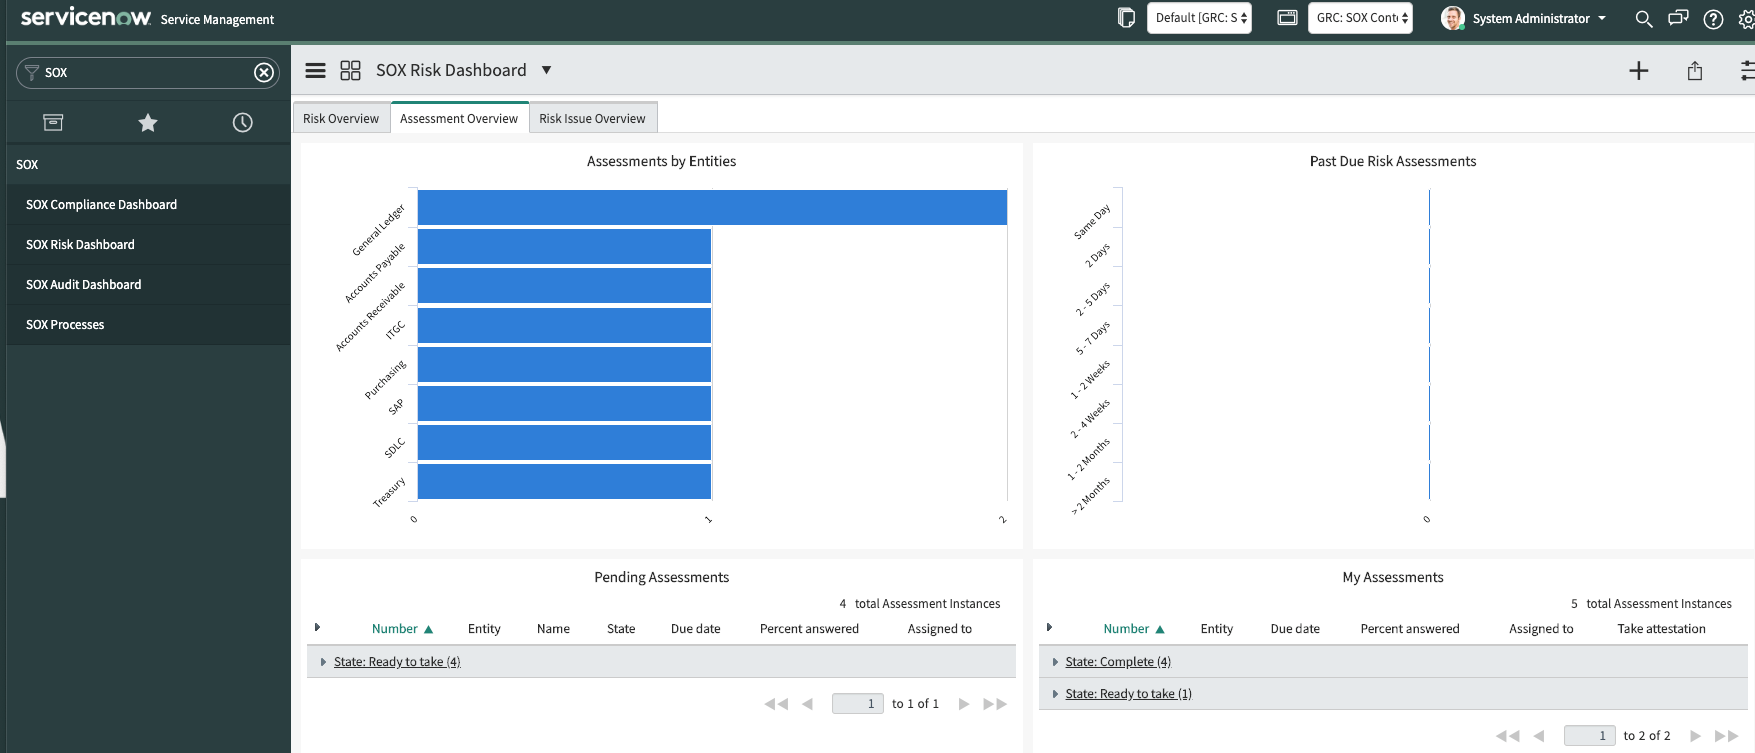Collapse the SOX application menu header
1755x753 pixels.
[149, 165]
